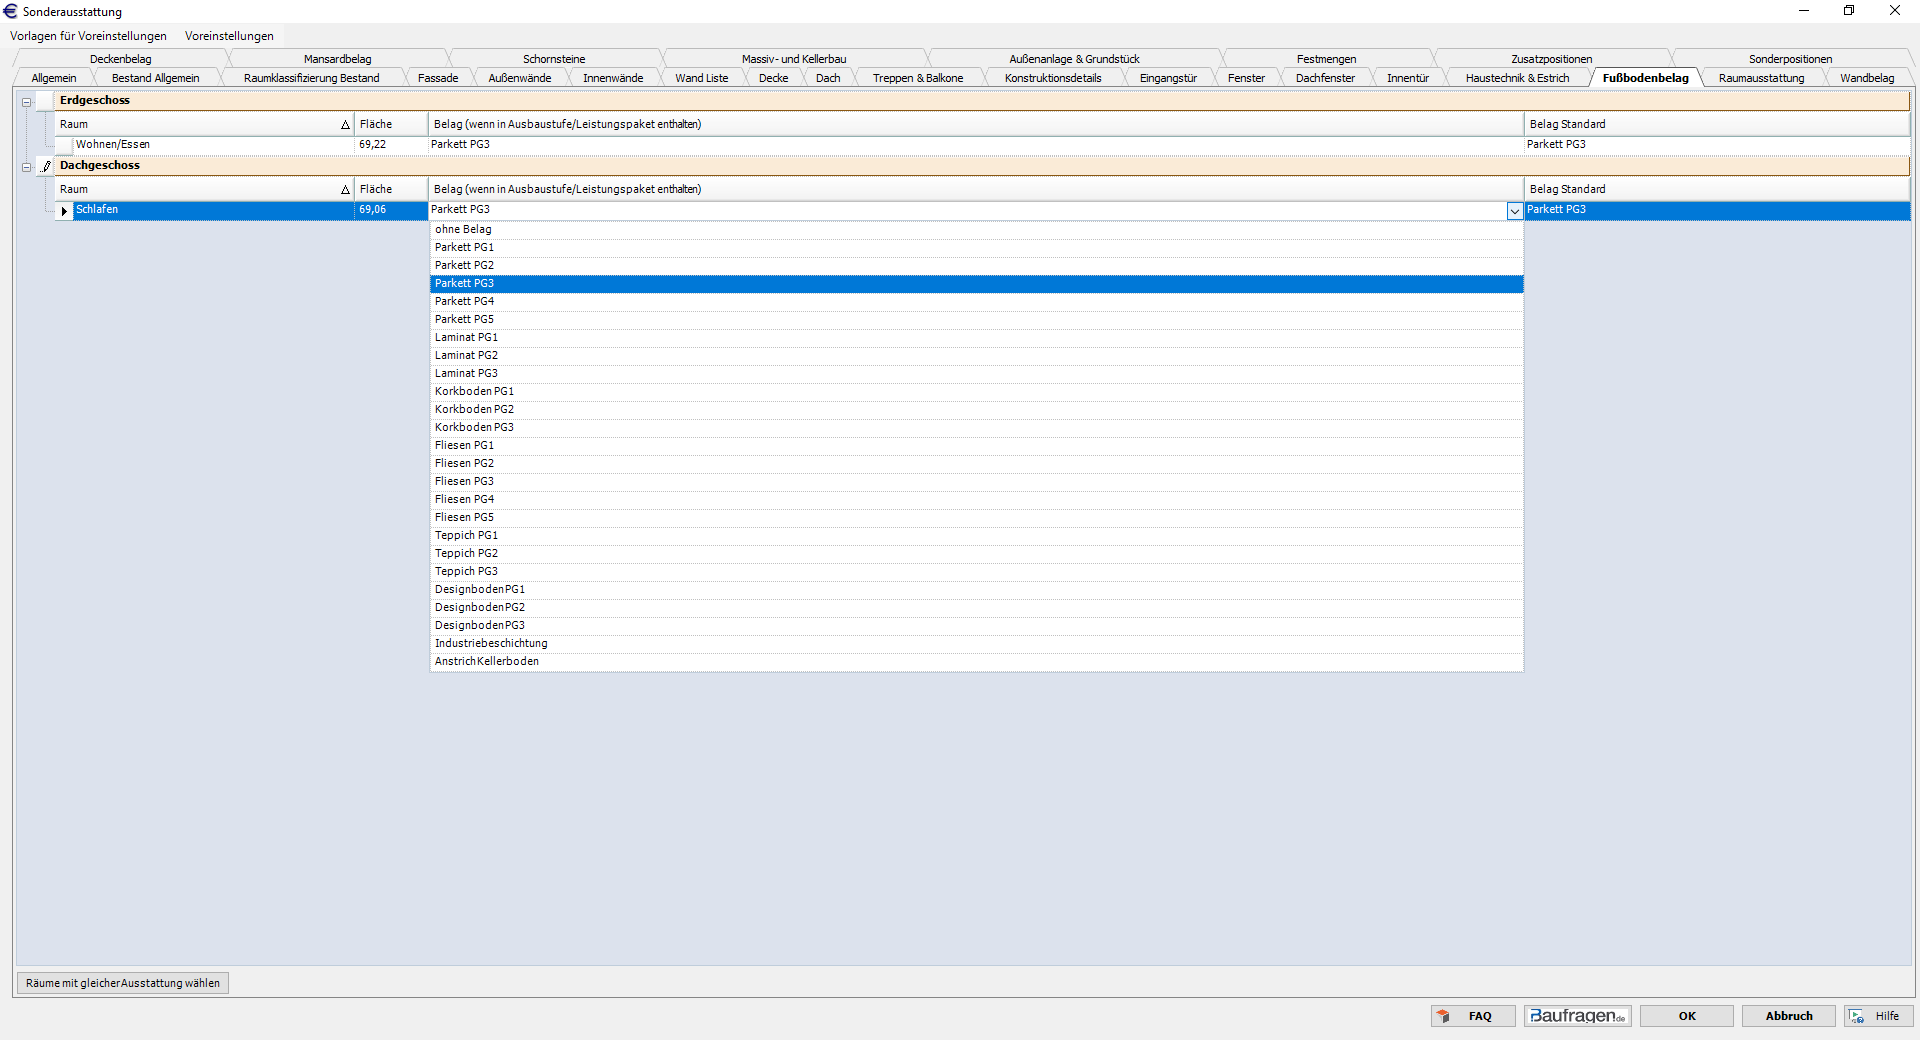1920x1040 pixels.
Task: Click the sort triangle in Dachgeschoss Raum header
Action: 345,190
